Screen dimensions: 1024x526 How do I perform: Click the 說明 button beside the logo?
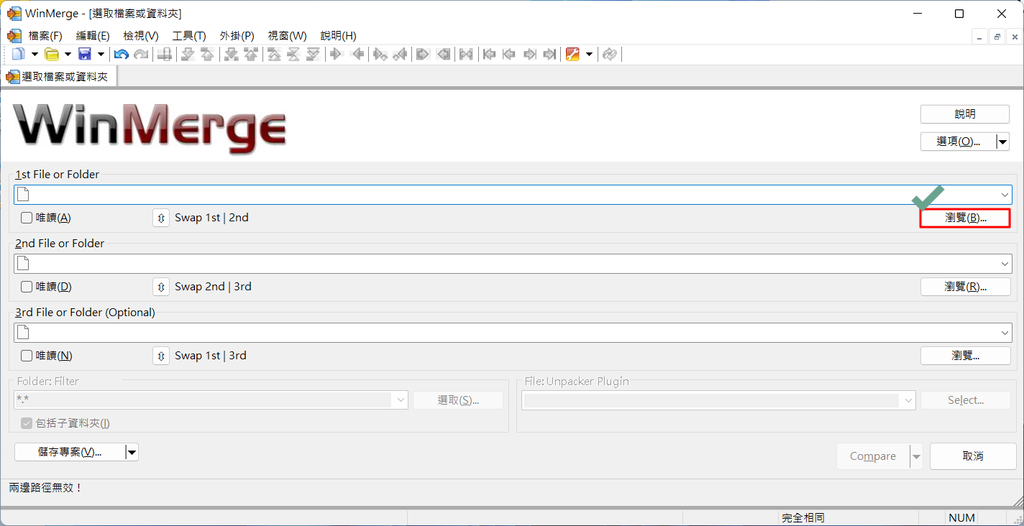[x=965, y=114]
